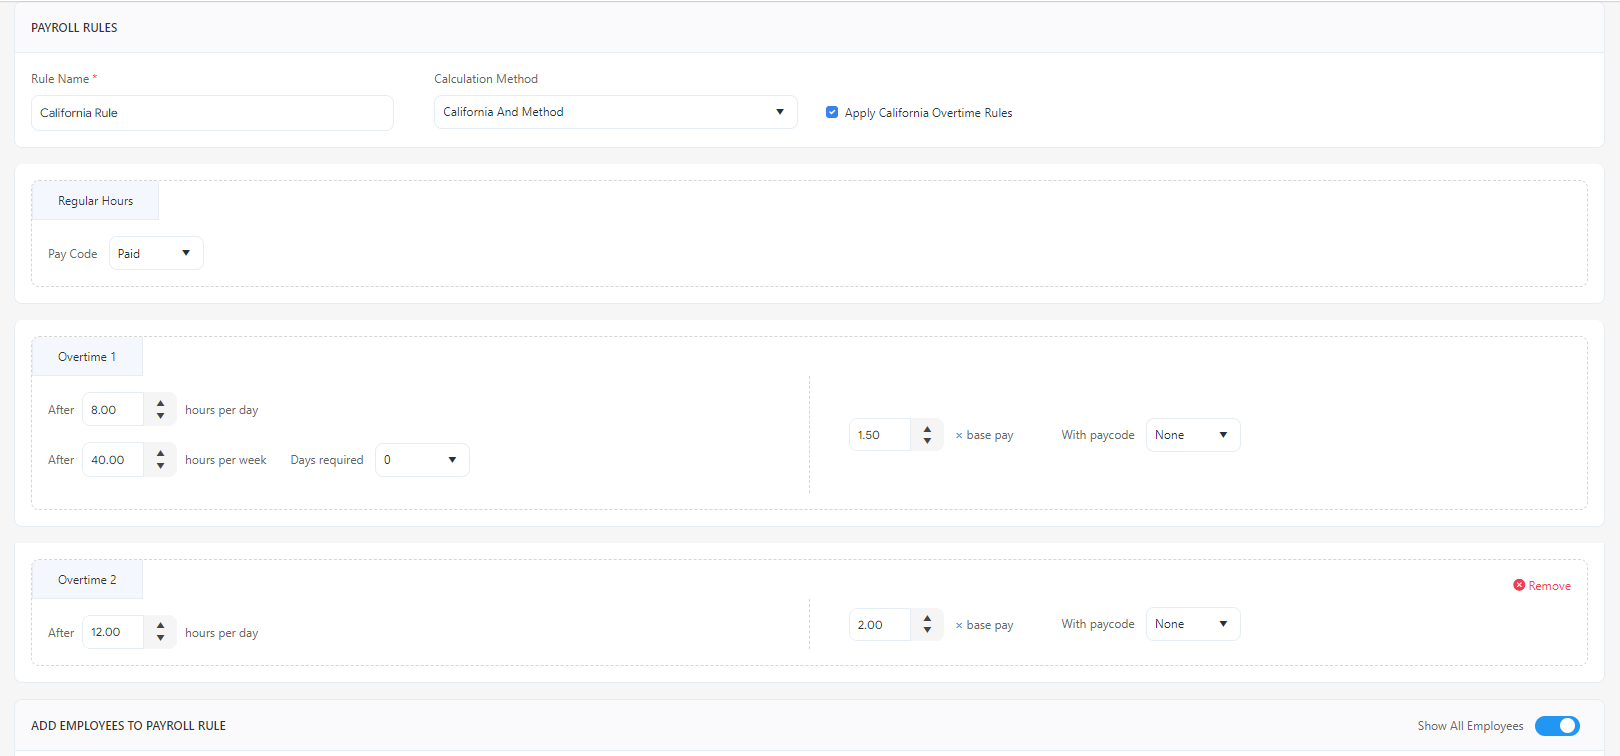Select the Overtime 1 tab label
Image resolution: width=1620 pixels, height=756 pixels.
(x=87, y=357)
